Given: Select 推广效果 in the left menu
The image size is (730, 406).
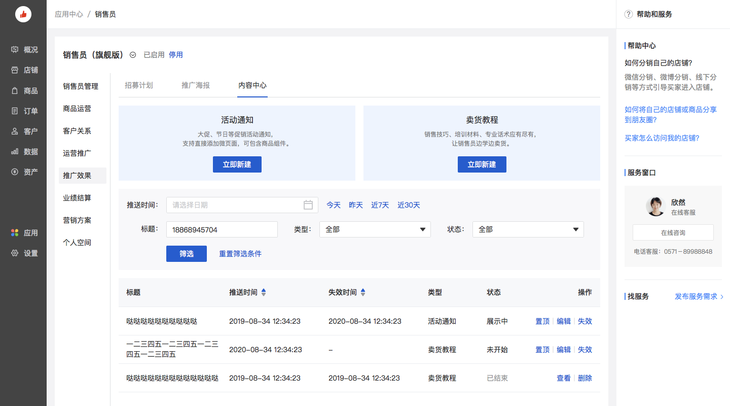Looking at the screenshot, I should tap(77, 175).
